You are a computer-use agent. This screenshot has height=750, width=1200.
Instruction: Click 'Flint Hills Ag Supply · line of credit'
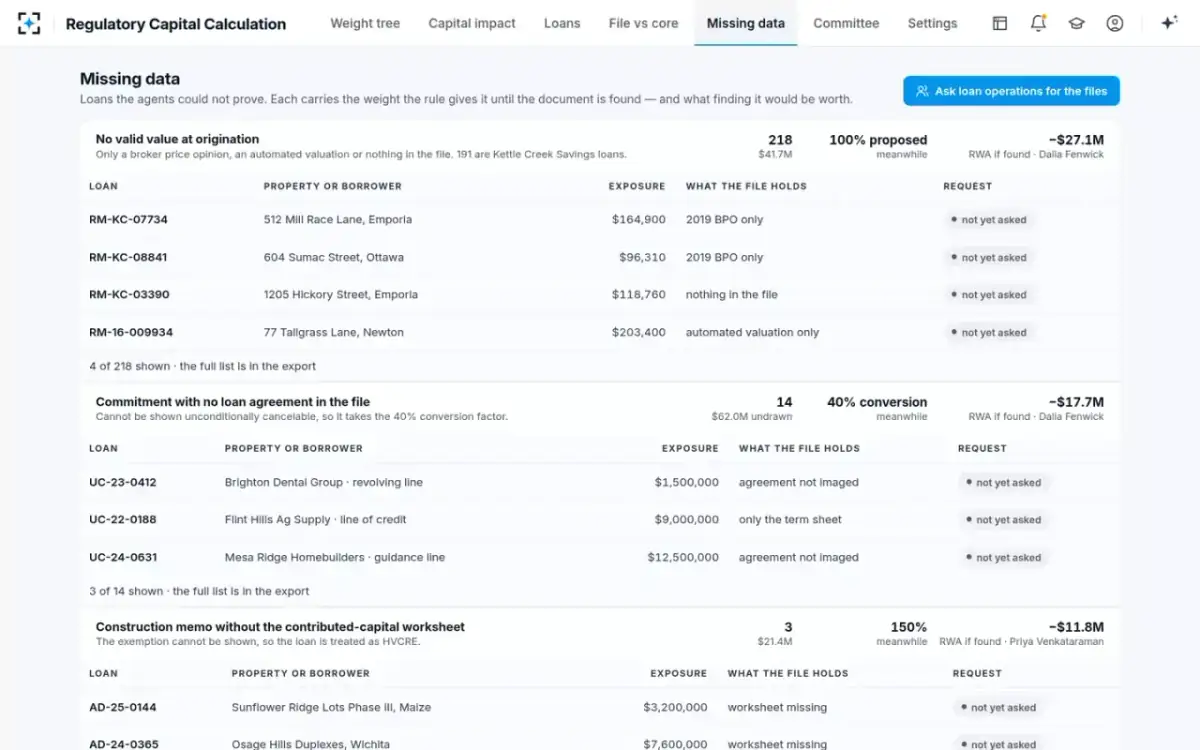click(316, 520)
